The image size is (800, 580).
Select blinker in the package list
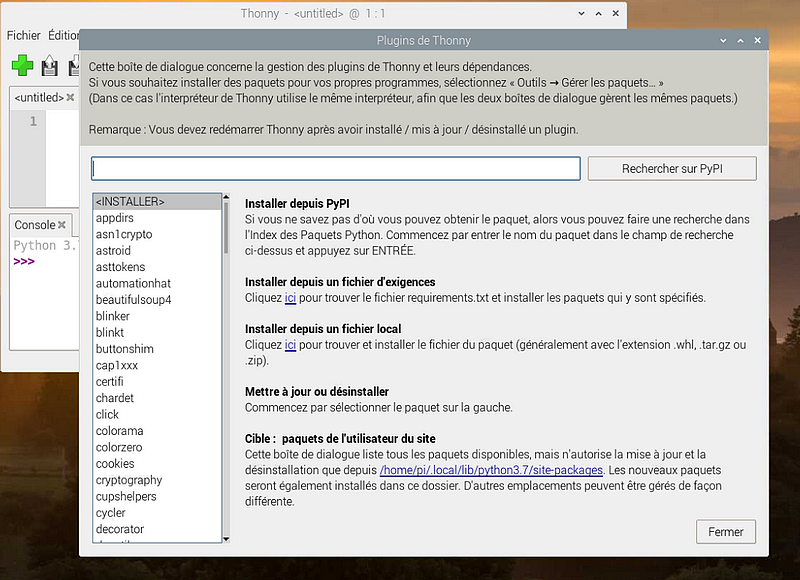pos(157,316)
